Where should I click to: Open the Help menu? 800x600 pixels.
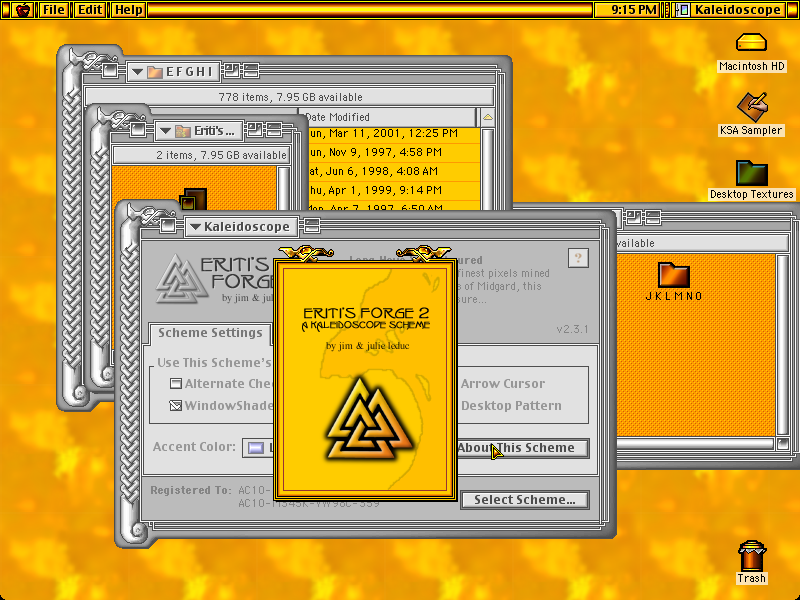128,10
